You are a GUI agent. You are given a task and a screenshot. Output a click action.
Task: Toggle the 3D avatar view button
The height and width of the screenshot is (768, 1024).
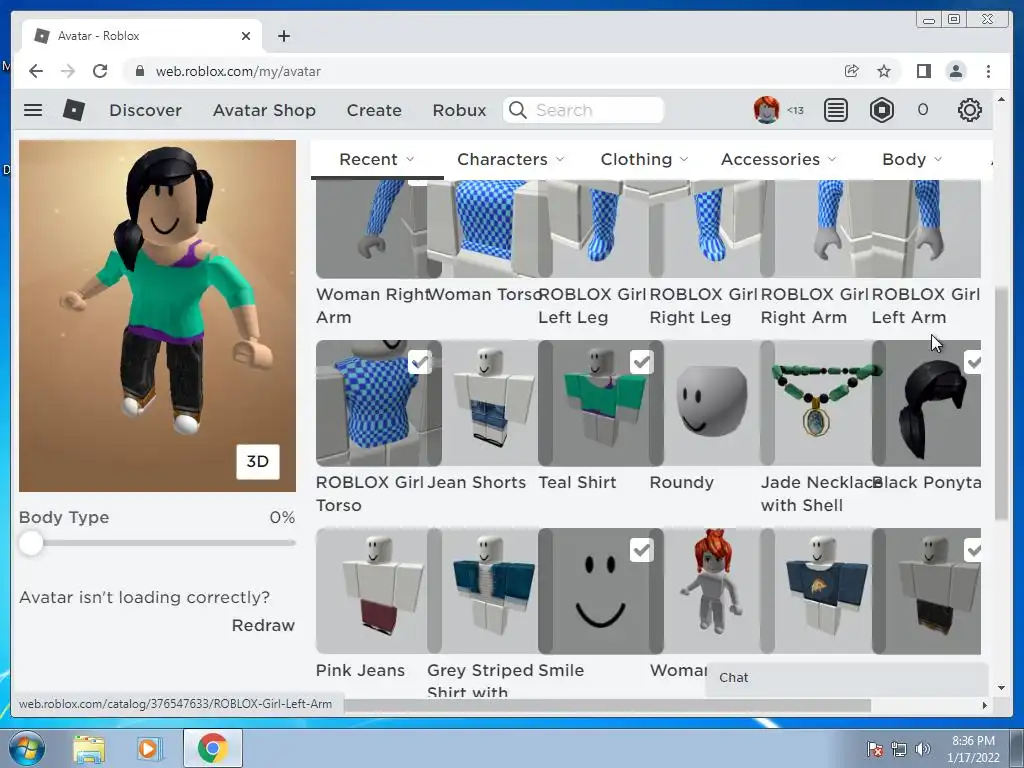257,462
